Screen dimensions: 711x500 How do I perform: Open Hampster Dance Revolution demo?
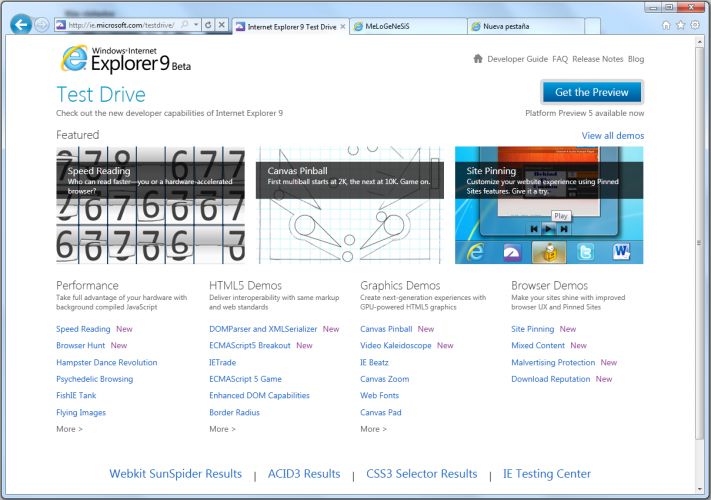(107, 363)
